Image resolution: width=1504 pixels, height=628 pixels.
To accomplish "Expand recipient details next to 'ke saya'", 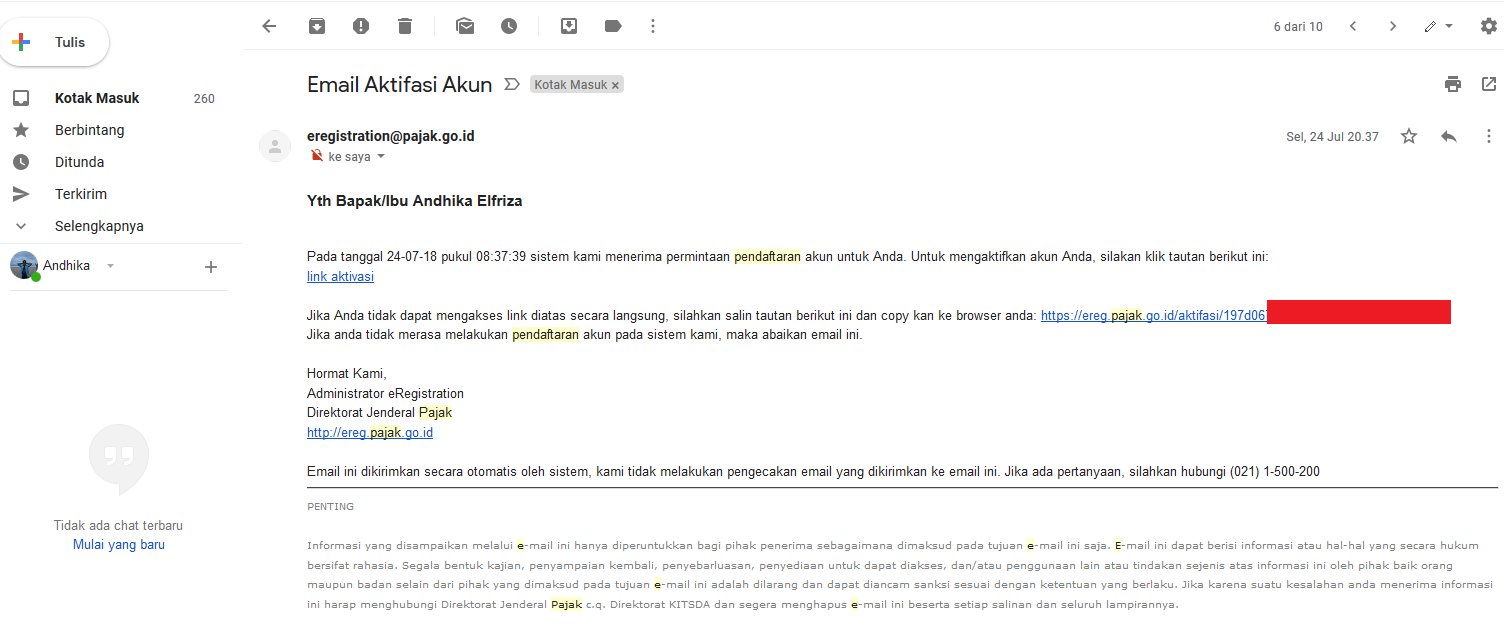I will coord(380,157).
